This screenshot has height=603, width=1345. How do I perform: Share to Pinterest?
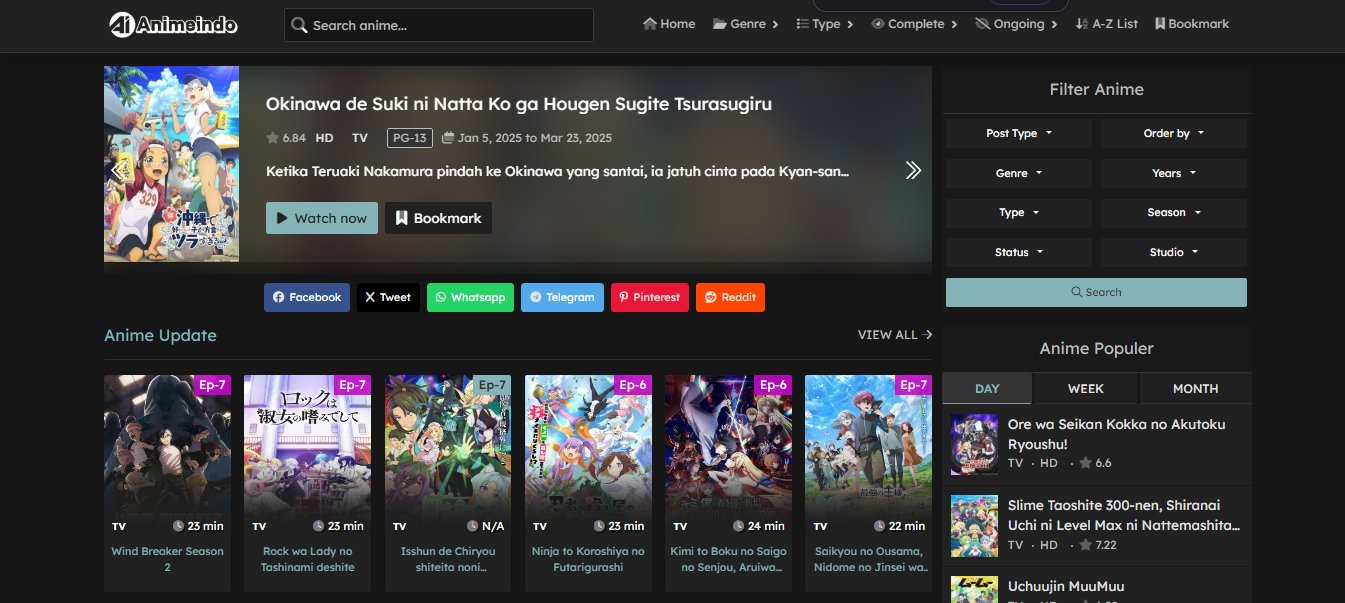click(650, 297)
